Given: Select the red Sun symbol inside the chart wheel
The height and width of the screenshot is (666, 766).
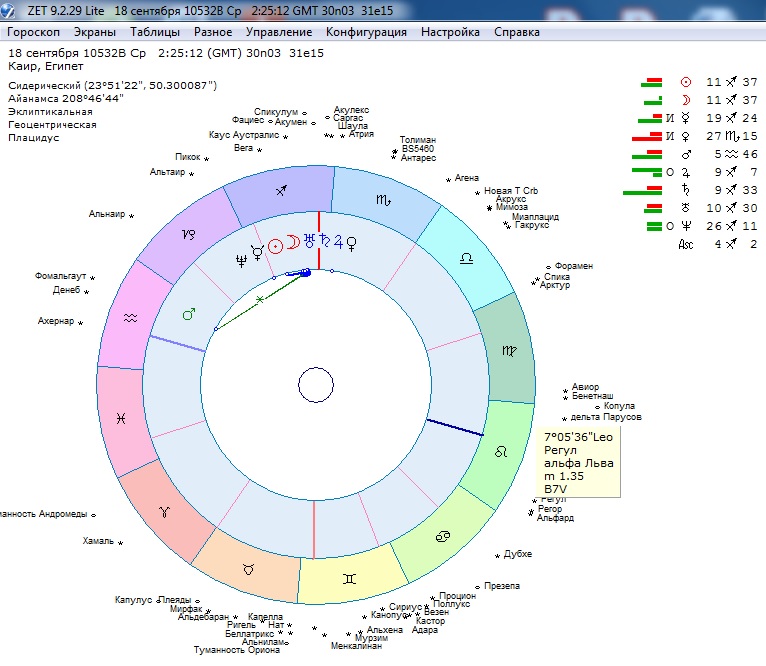Looking at the screenshot, I should [x=275, y=243].
